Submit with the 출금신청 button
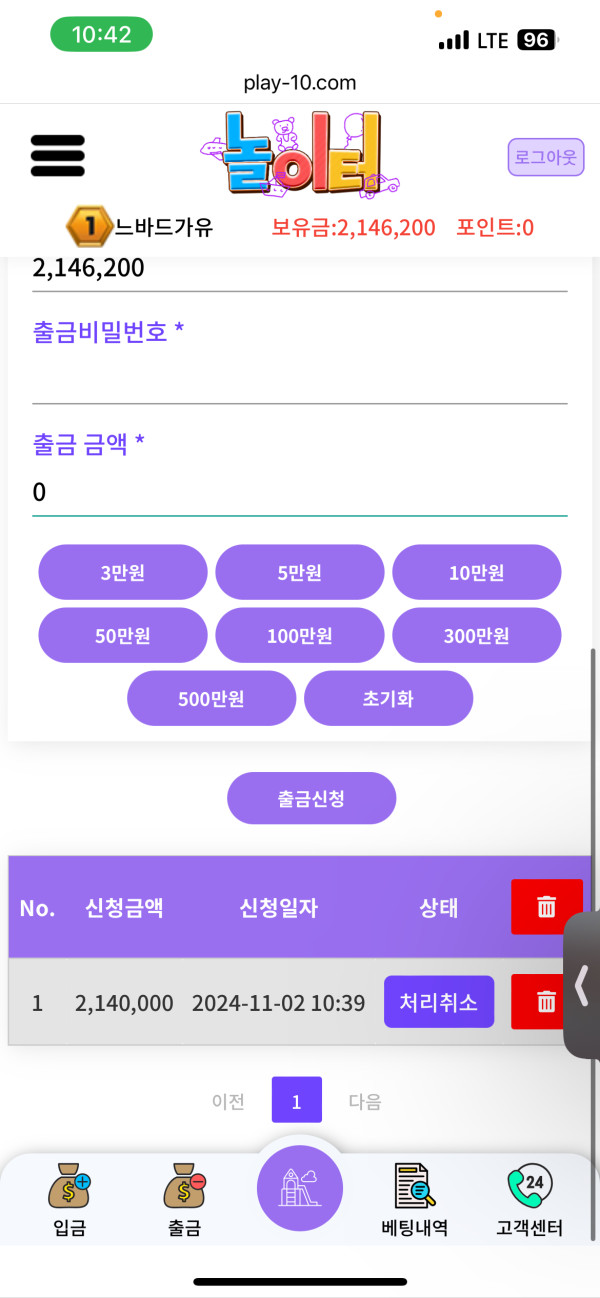 [312, 798]
